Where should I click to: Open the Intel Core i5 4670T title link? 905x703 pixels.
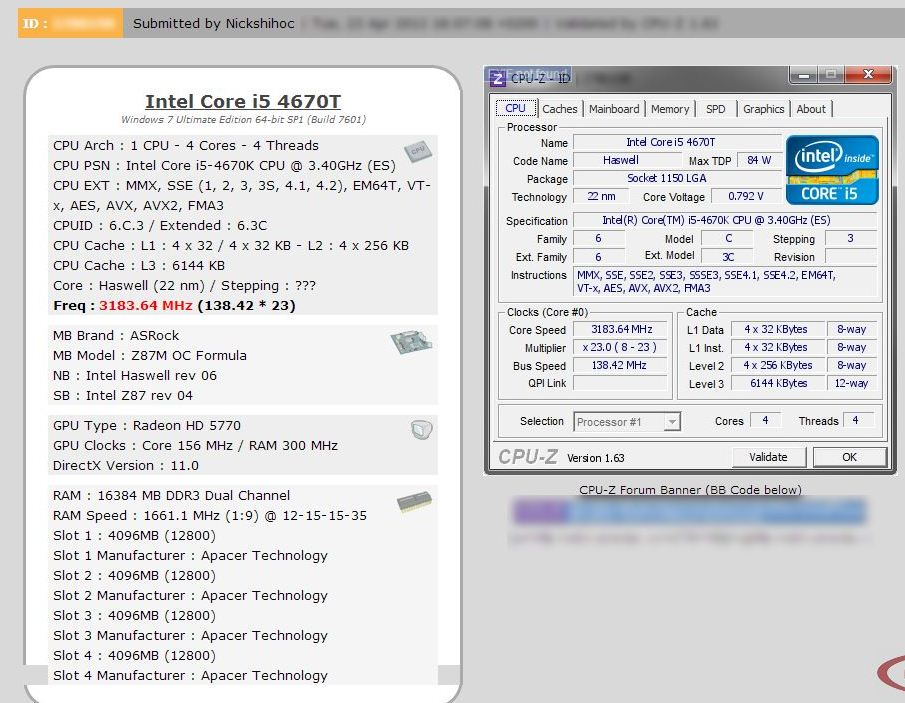243,101
